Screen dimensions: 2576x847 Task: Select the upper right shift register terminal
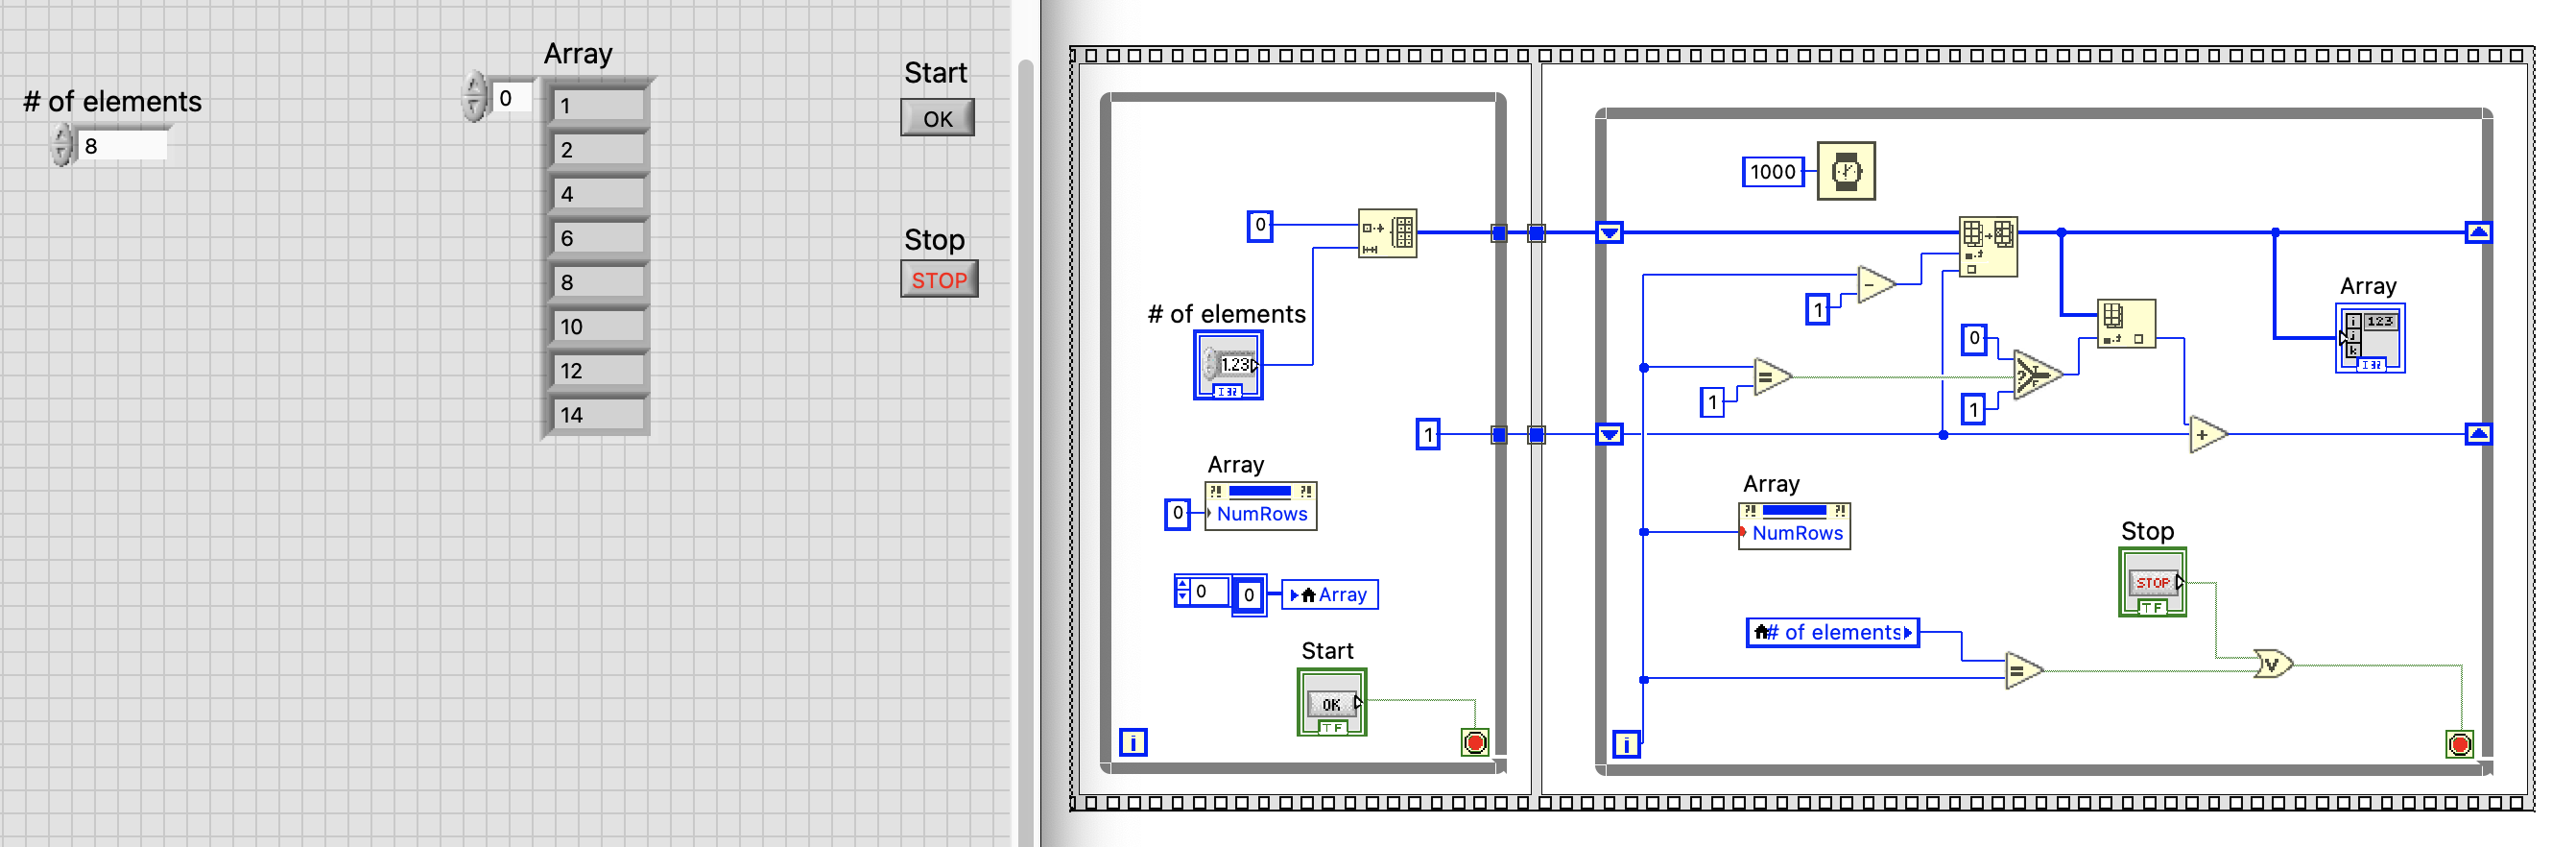2478,233
